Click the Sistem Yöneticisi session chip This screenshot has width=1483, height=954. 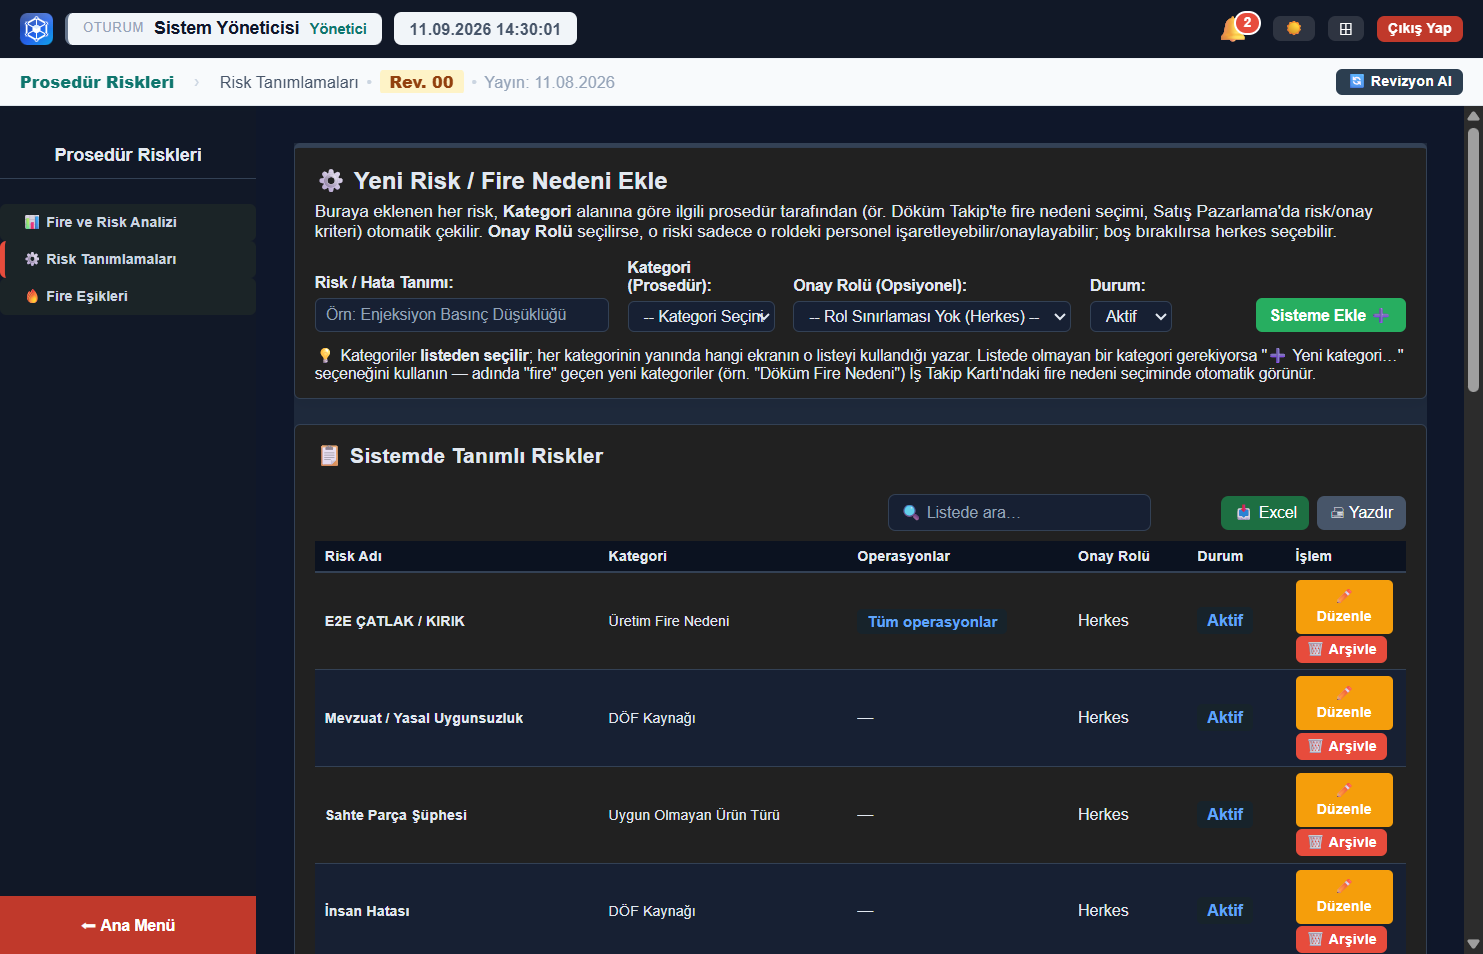point(225,28)
